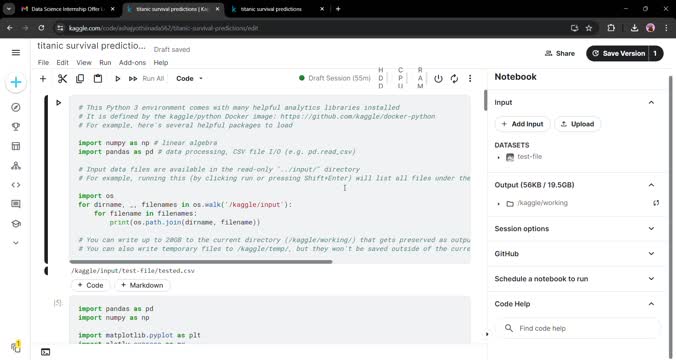The image size is (676, 360).
Task: Click the Share button
Action: point(560,53)
